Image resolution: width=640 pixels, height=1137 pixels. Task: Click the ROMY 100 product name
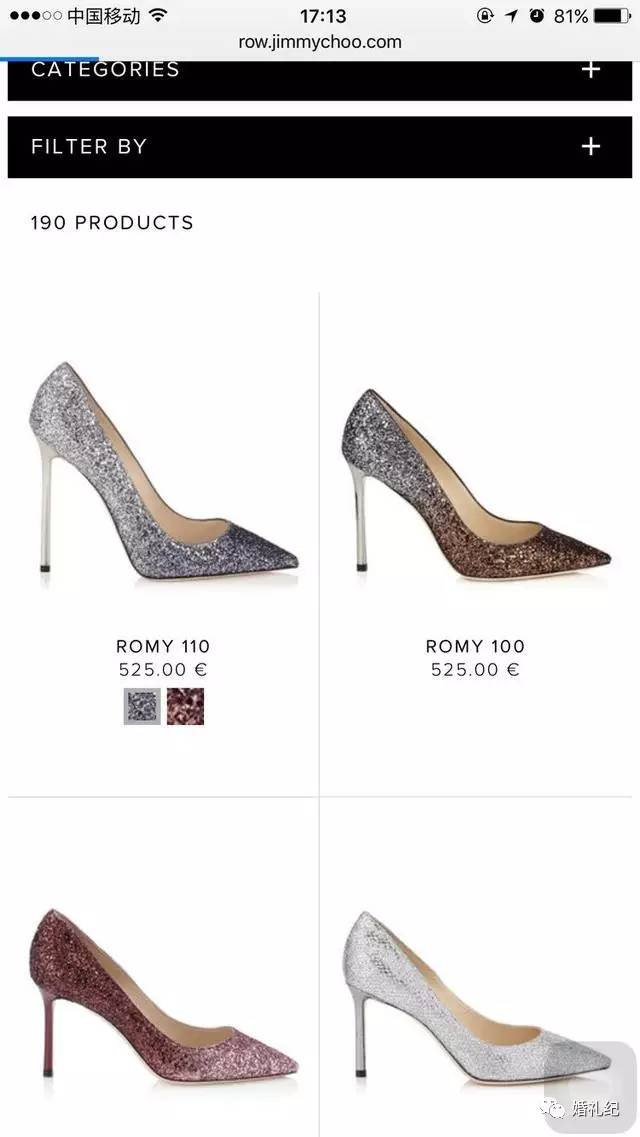coord(475,646)
